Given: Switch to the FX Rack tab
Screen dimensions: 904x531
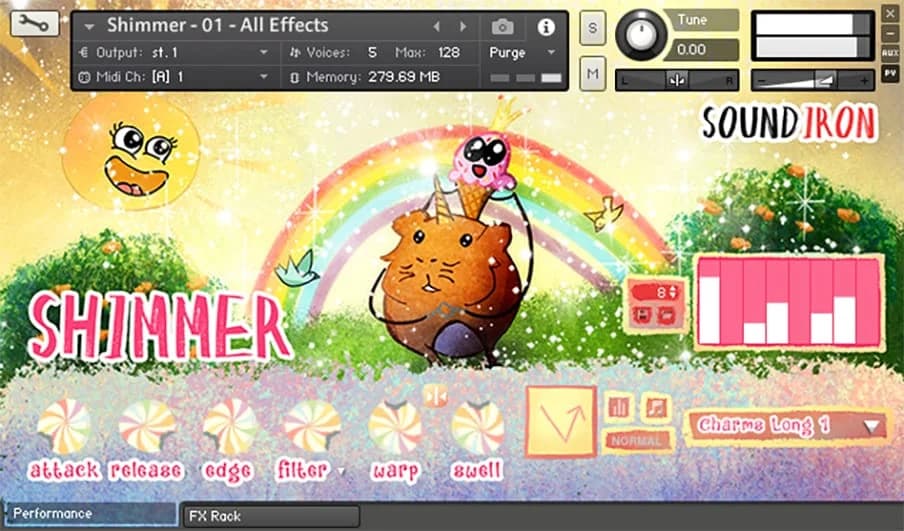Looking at the screenshot, I should click(x=271, y=516).
